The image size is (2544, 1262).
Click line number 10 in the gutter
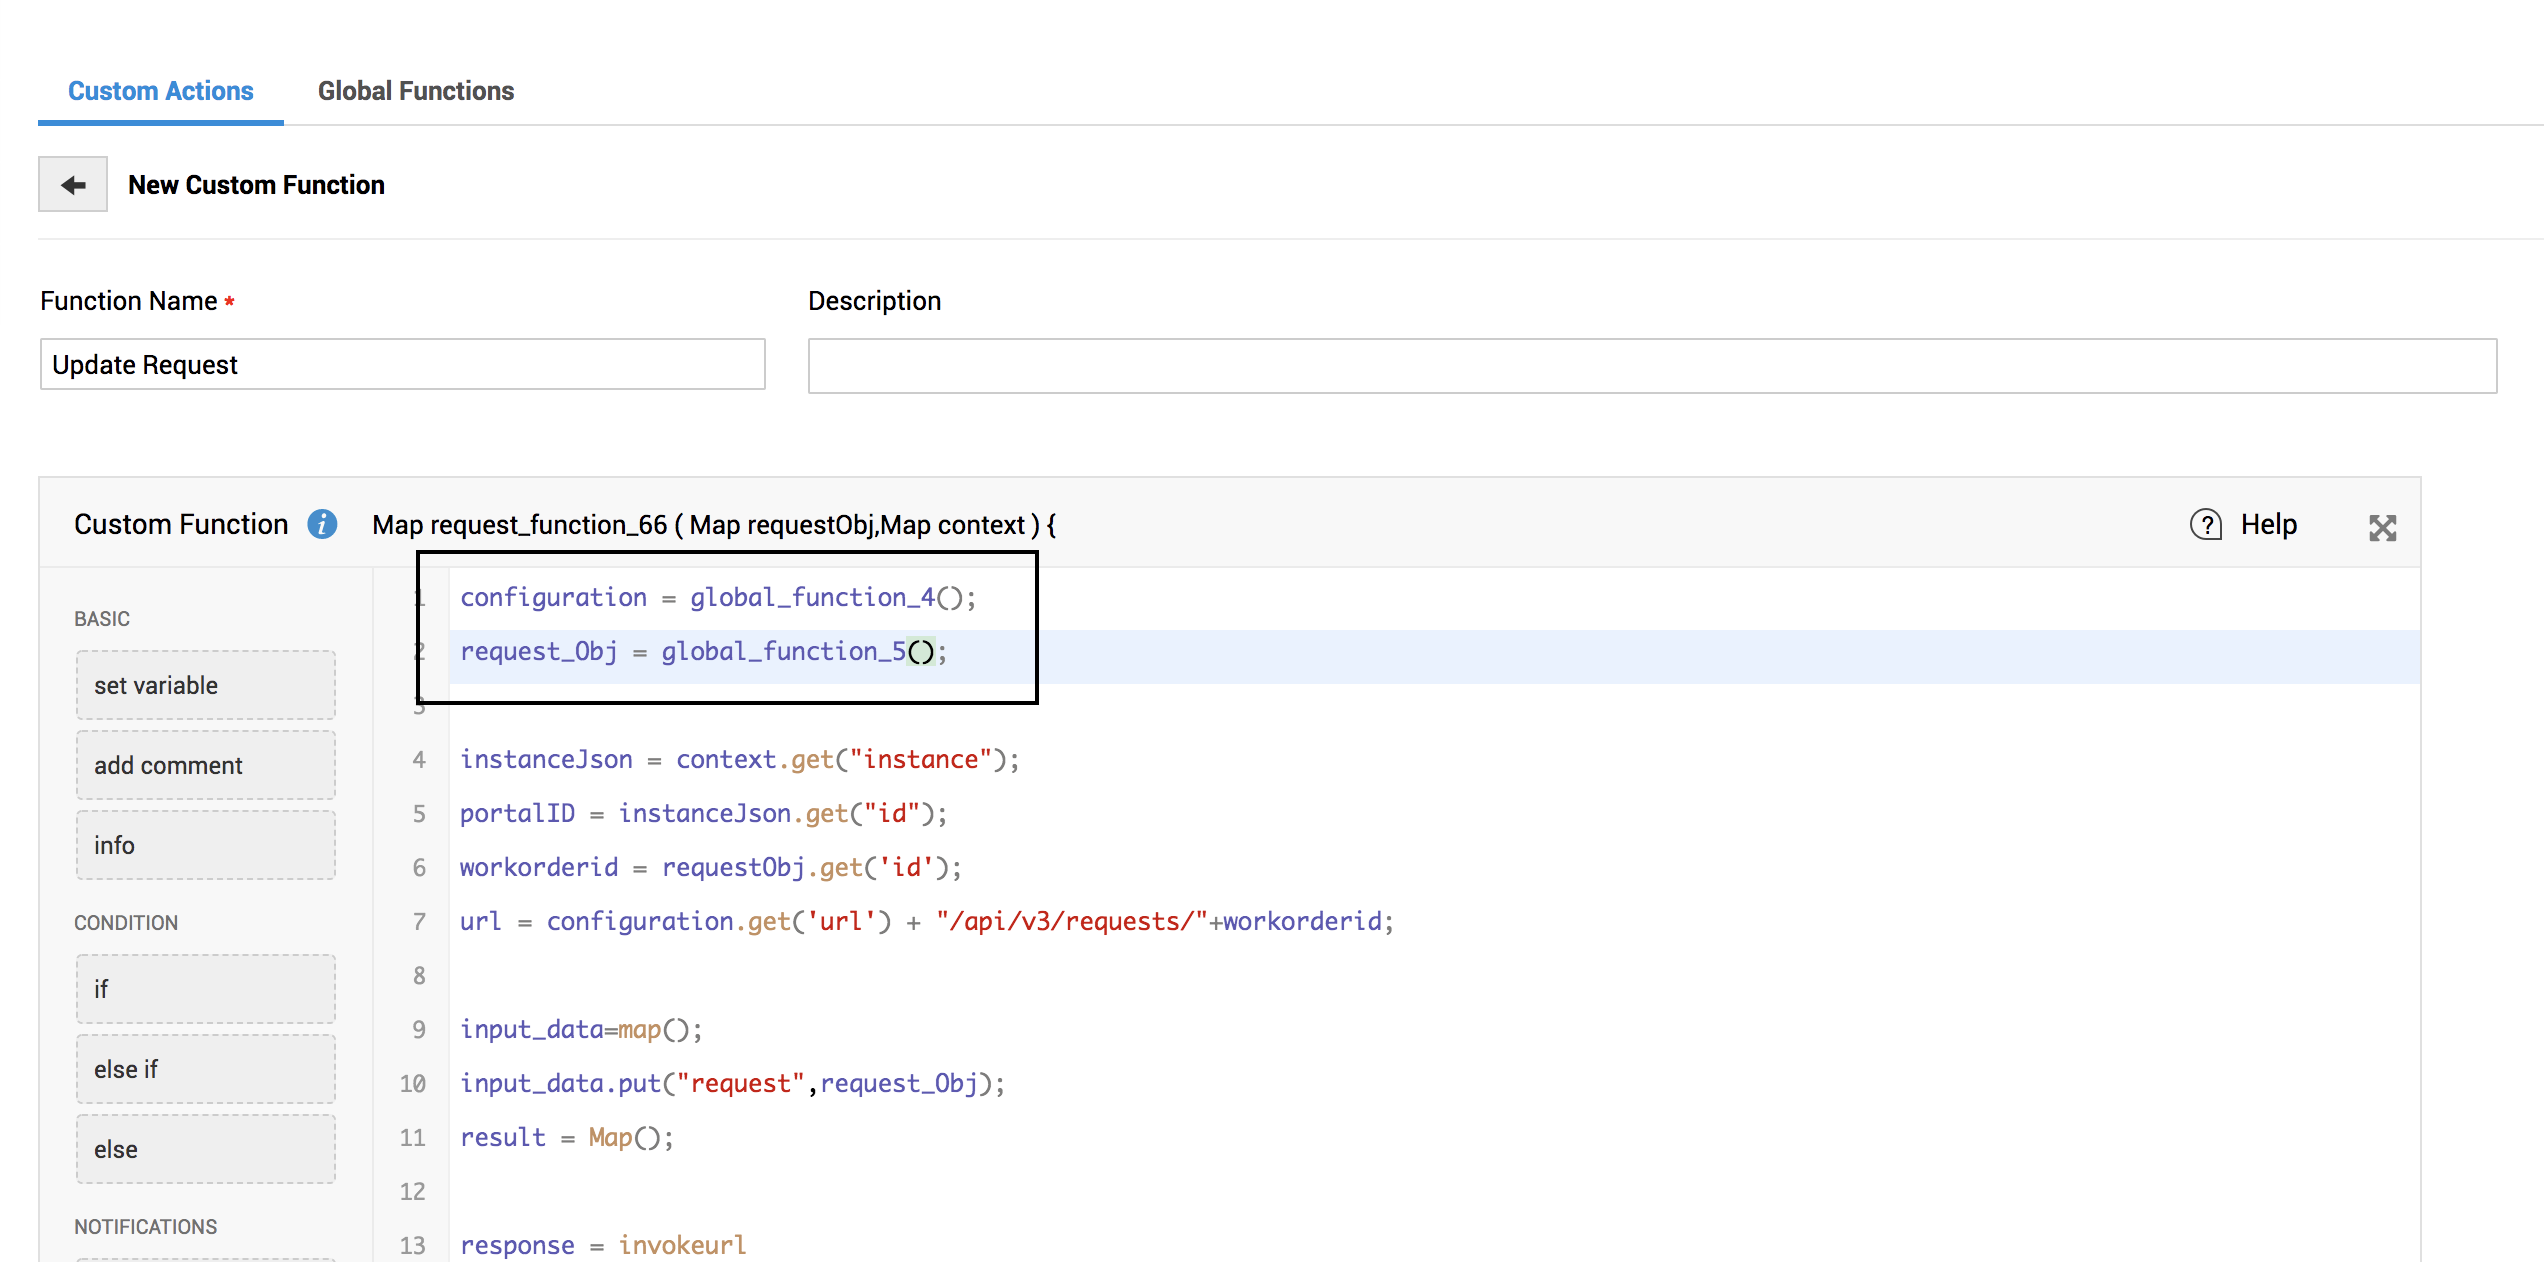[412, 1083]
